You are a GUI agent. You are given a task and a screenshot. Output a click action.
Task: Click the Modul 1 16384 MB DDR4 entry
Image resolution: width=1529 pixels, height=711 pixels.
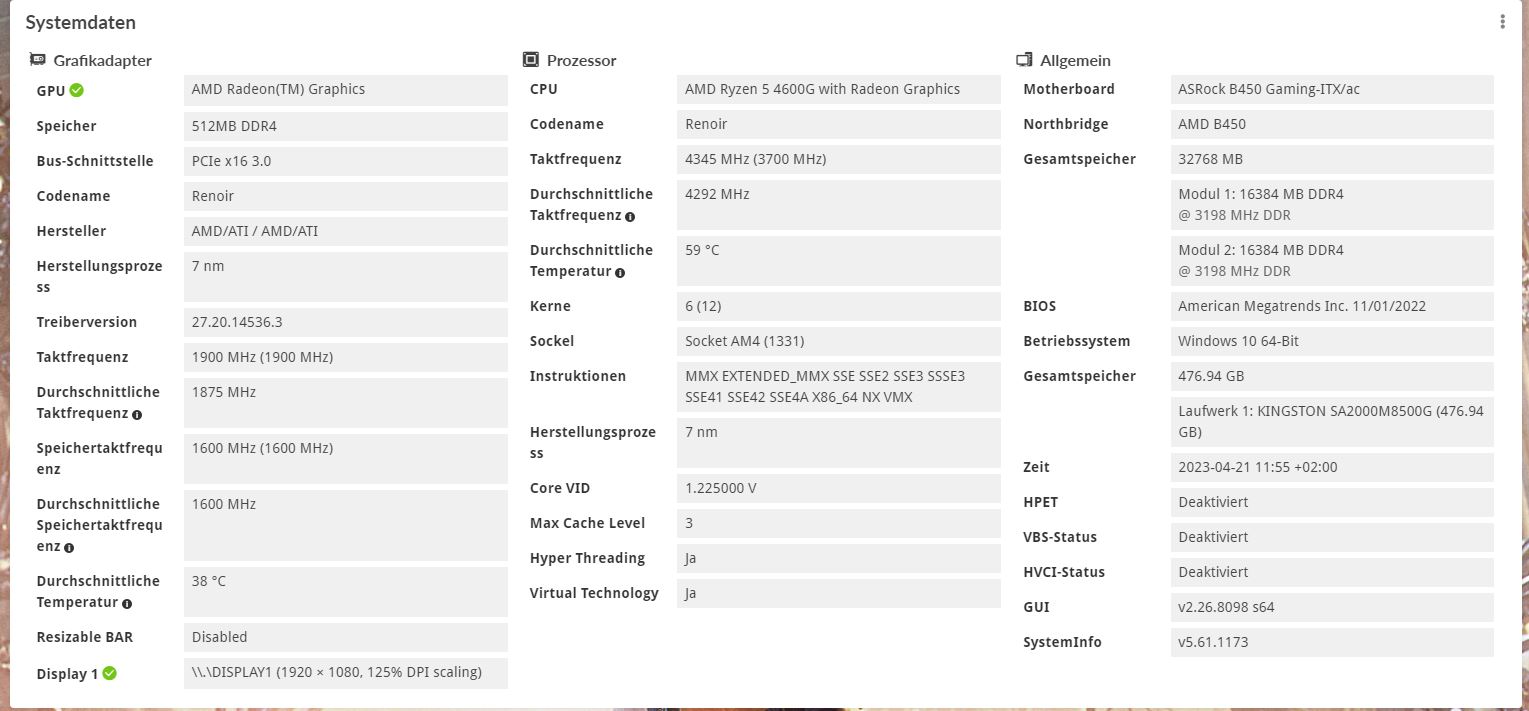pos(1332,205)
